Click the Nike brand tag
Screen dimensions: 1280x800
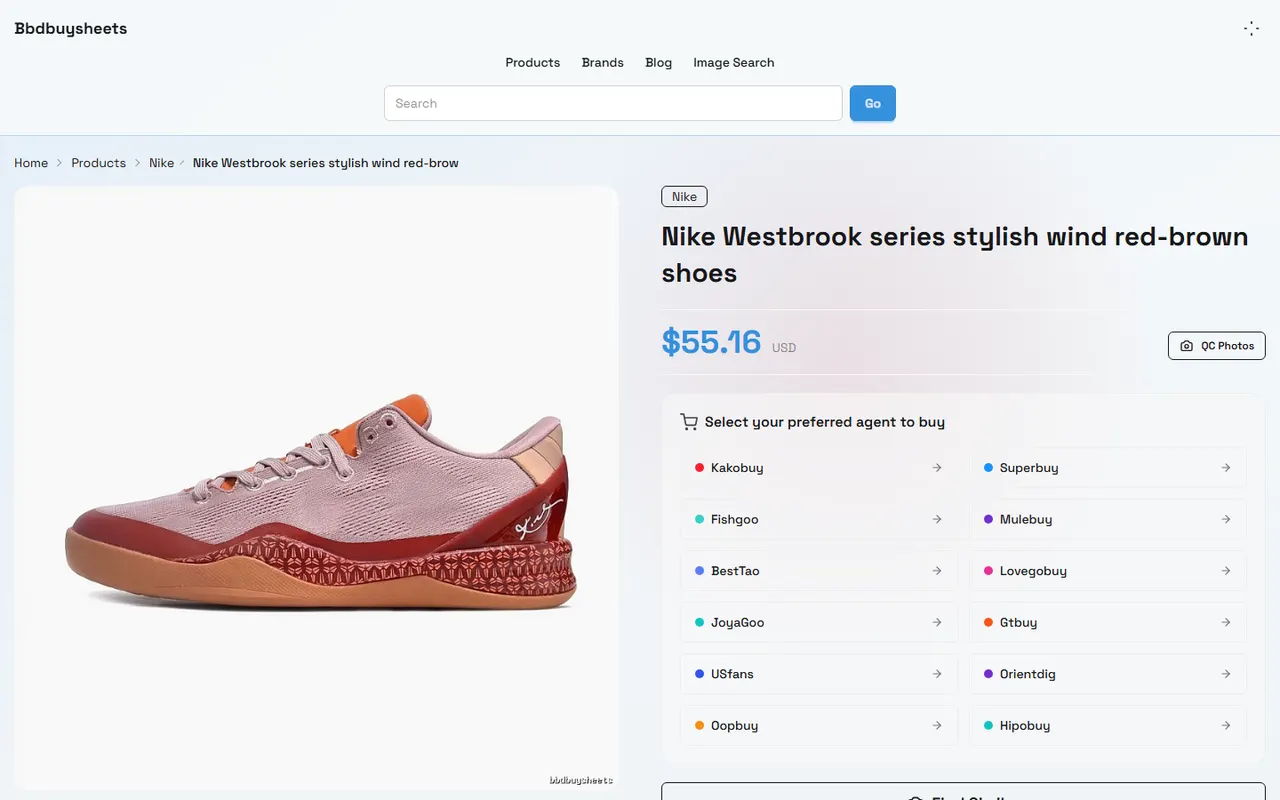tap(685, 197)
